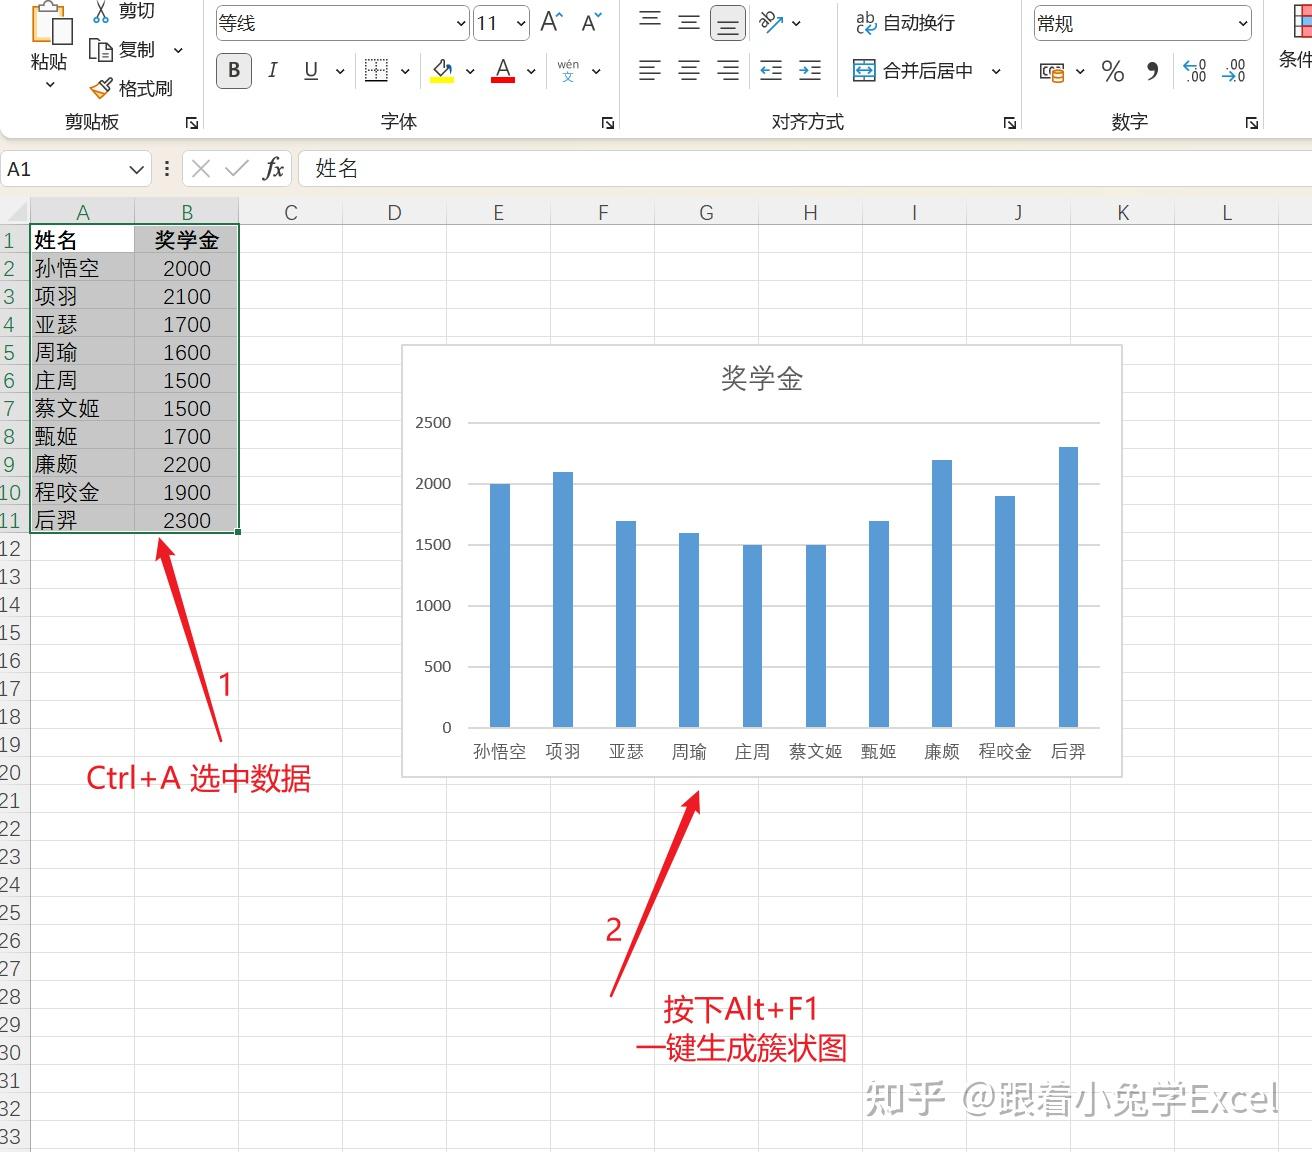The height and width of the screenshot is (1152, 1312).
Task: Increase indent icon
Action: coord(810,70)
